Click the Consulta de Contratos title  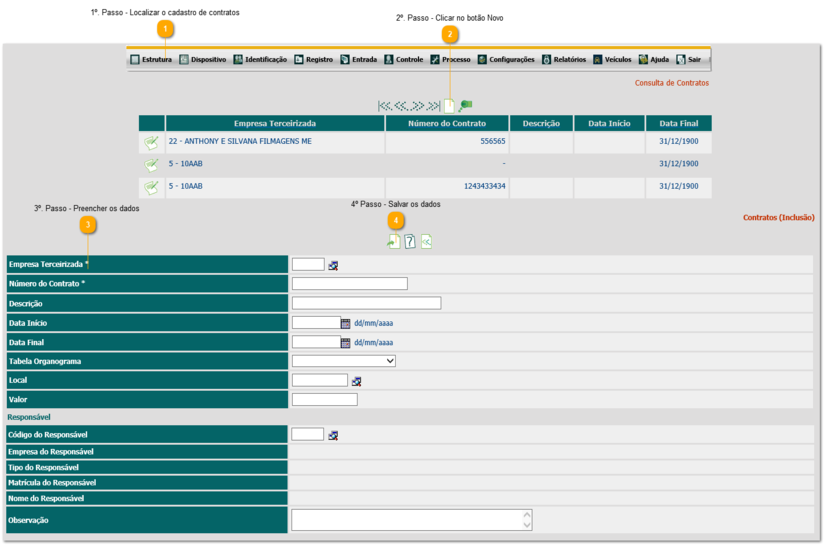[671, 83]
